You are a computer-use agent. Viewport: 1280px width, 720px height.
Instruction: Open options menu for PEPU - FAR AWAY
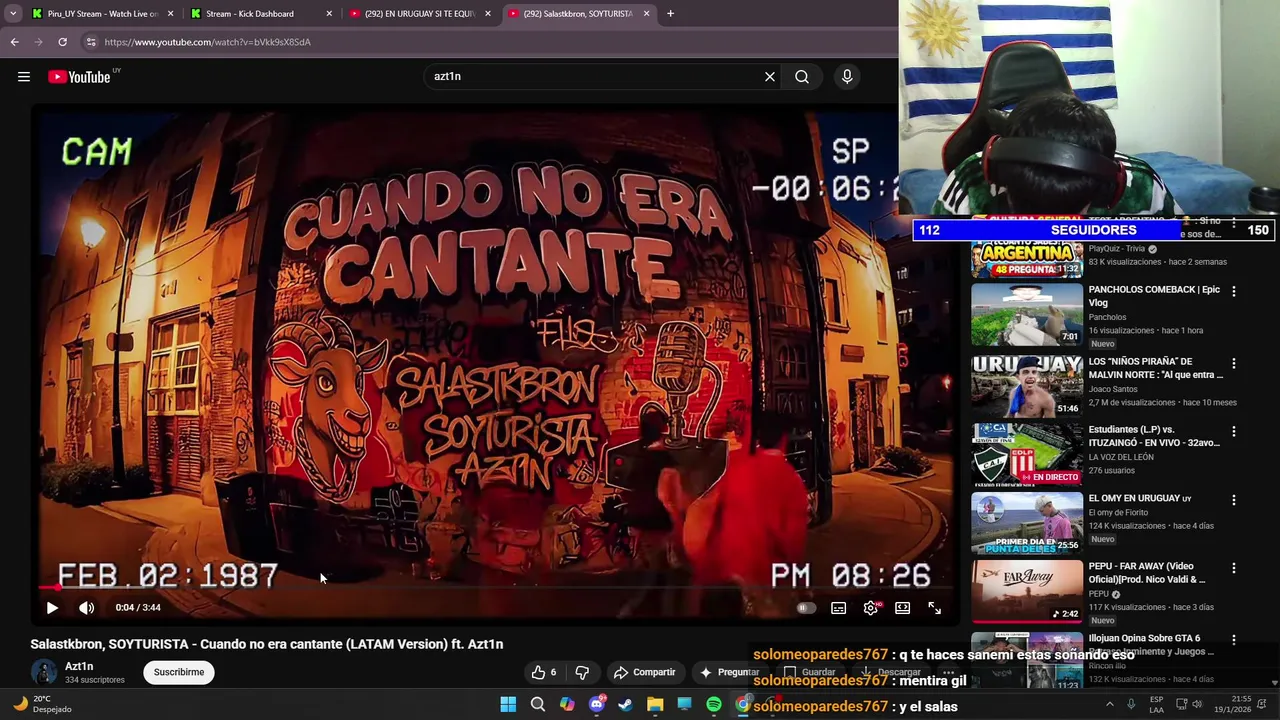(1233, 567)
